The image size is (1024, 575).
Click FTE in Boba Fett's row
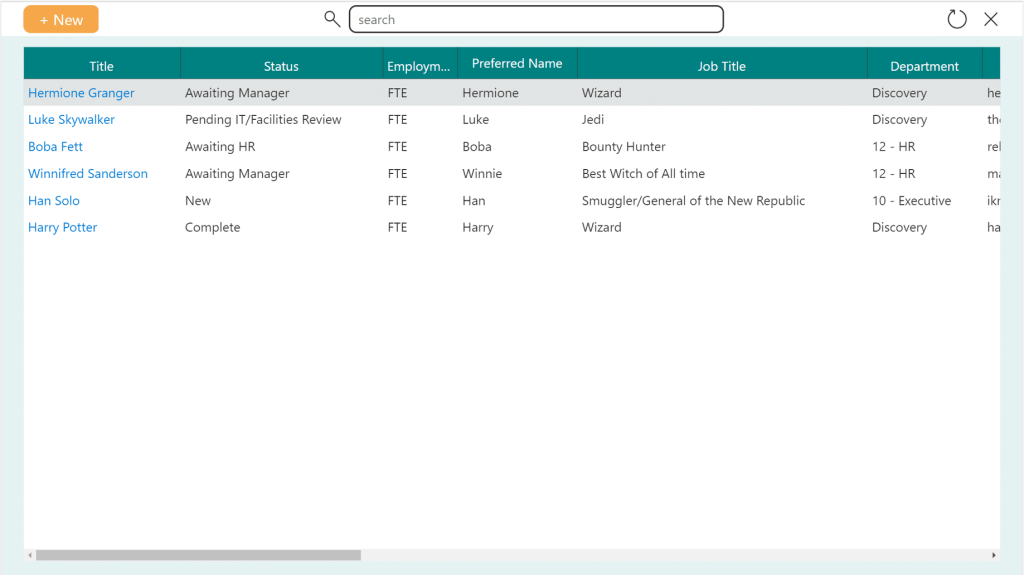[x=397, y=146]
